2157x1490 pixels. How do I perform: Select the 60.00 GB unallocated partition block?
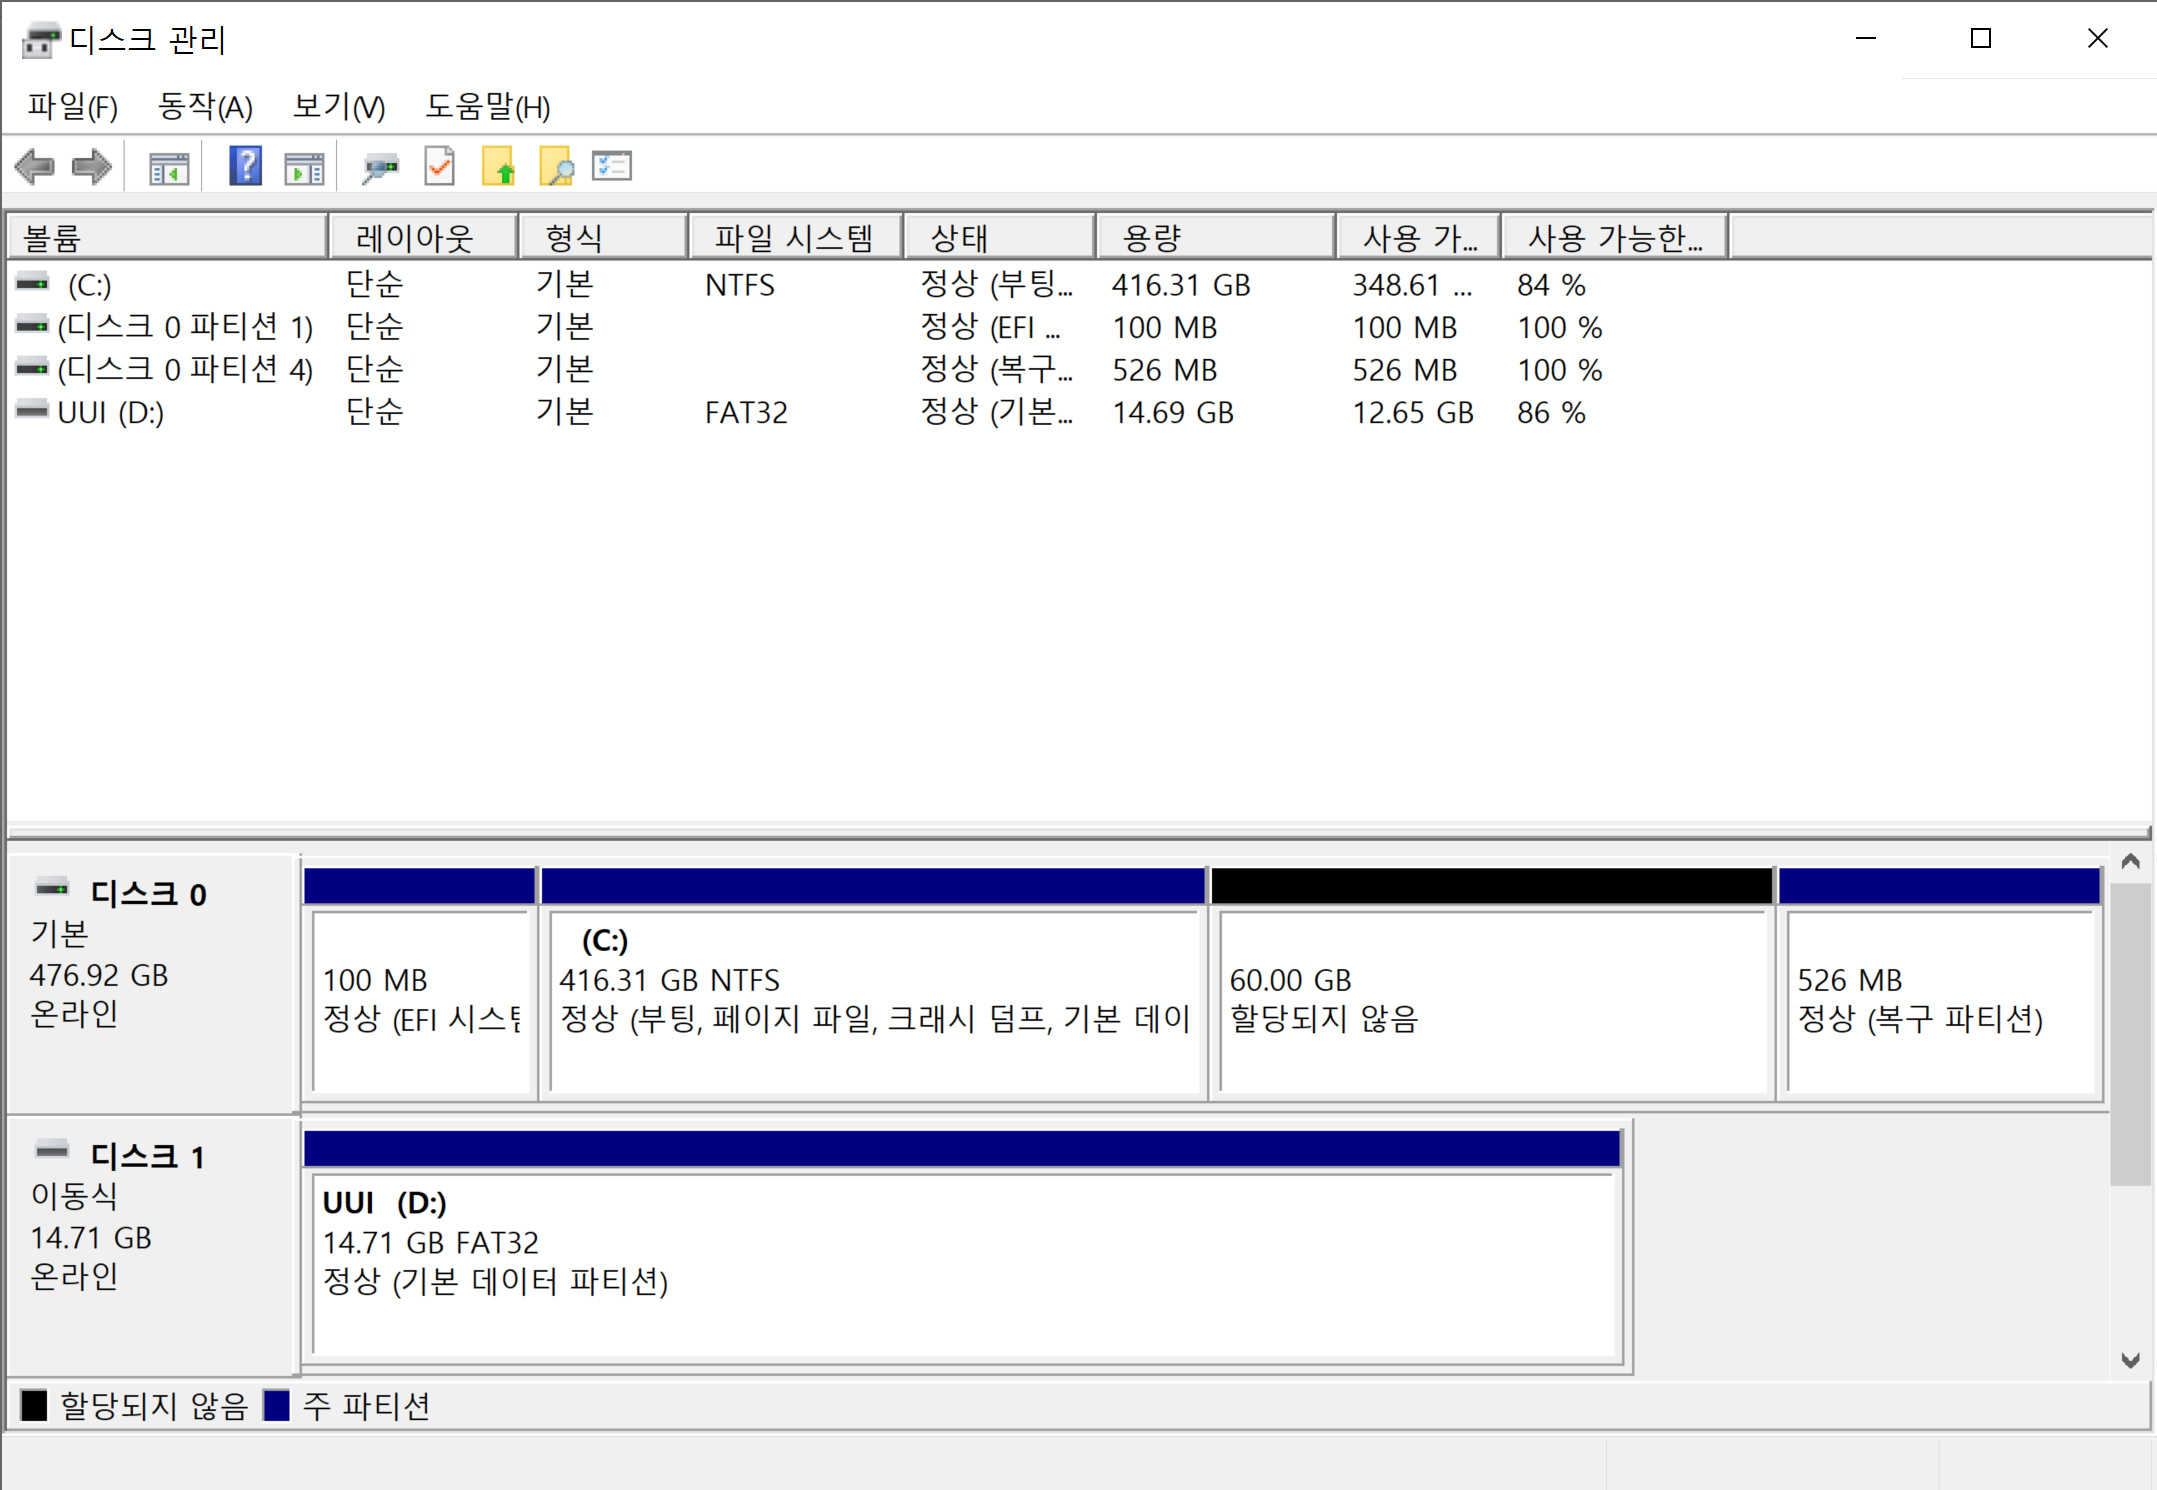click(x=1491, y=998)
